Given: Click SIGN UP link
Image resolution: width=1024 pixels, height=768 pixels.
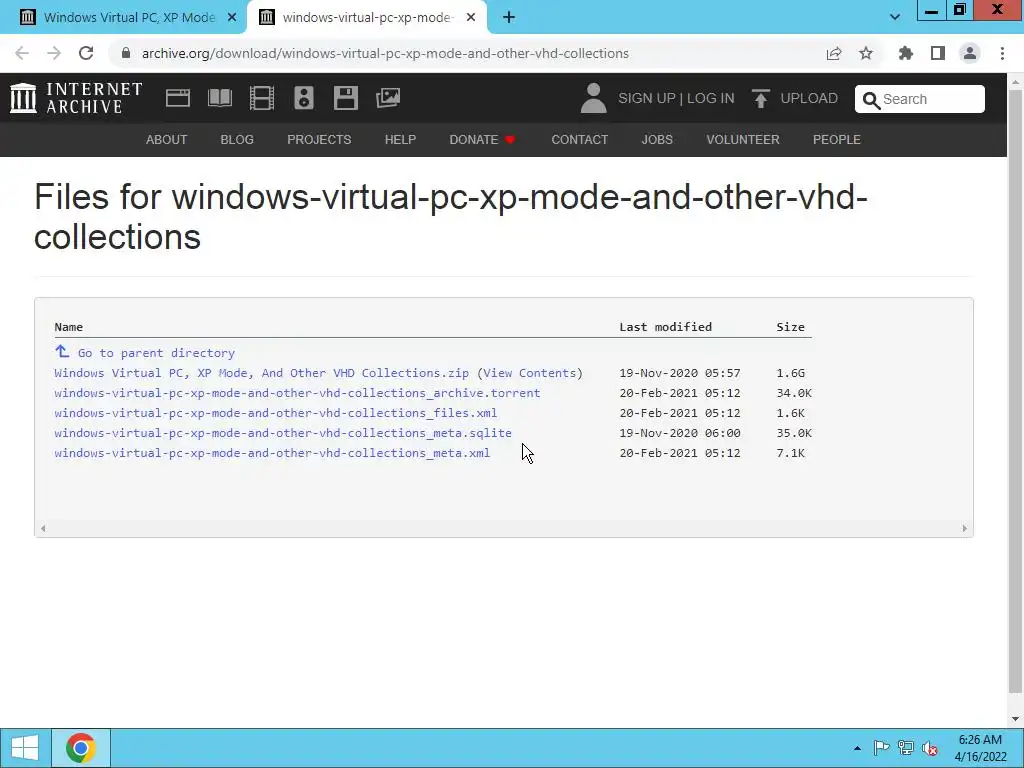Looking at the screenshot, I should tap(647, 98).
